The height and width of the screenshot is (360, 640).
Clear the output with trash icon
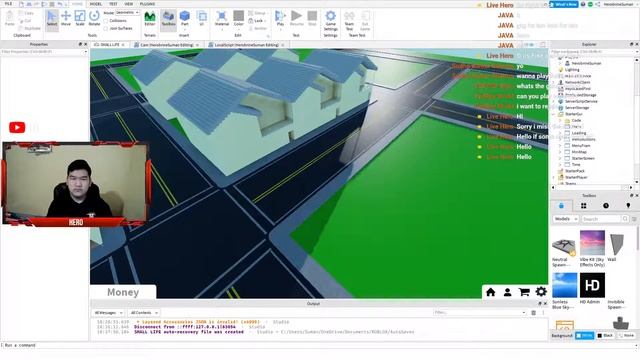pos(533,313)
